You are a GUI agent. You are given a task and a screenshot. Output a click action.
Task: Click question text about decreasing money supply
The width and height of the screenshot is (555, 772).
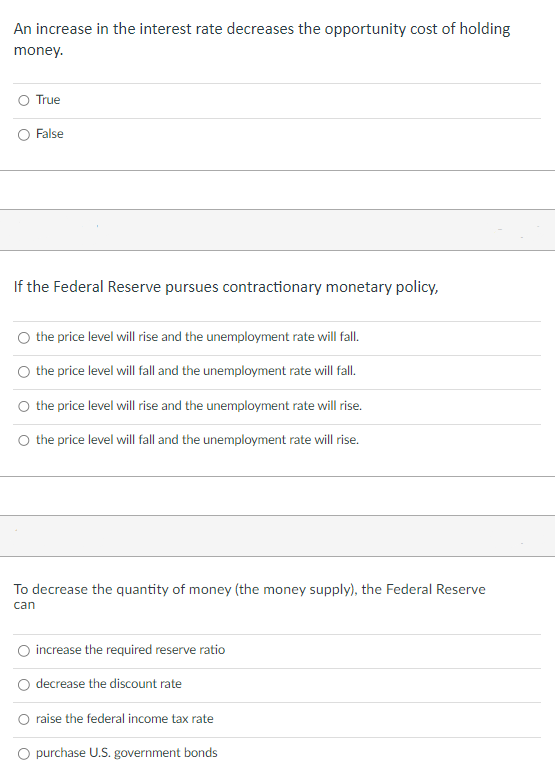pos(249,596)
